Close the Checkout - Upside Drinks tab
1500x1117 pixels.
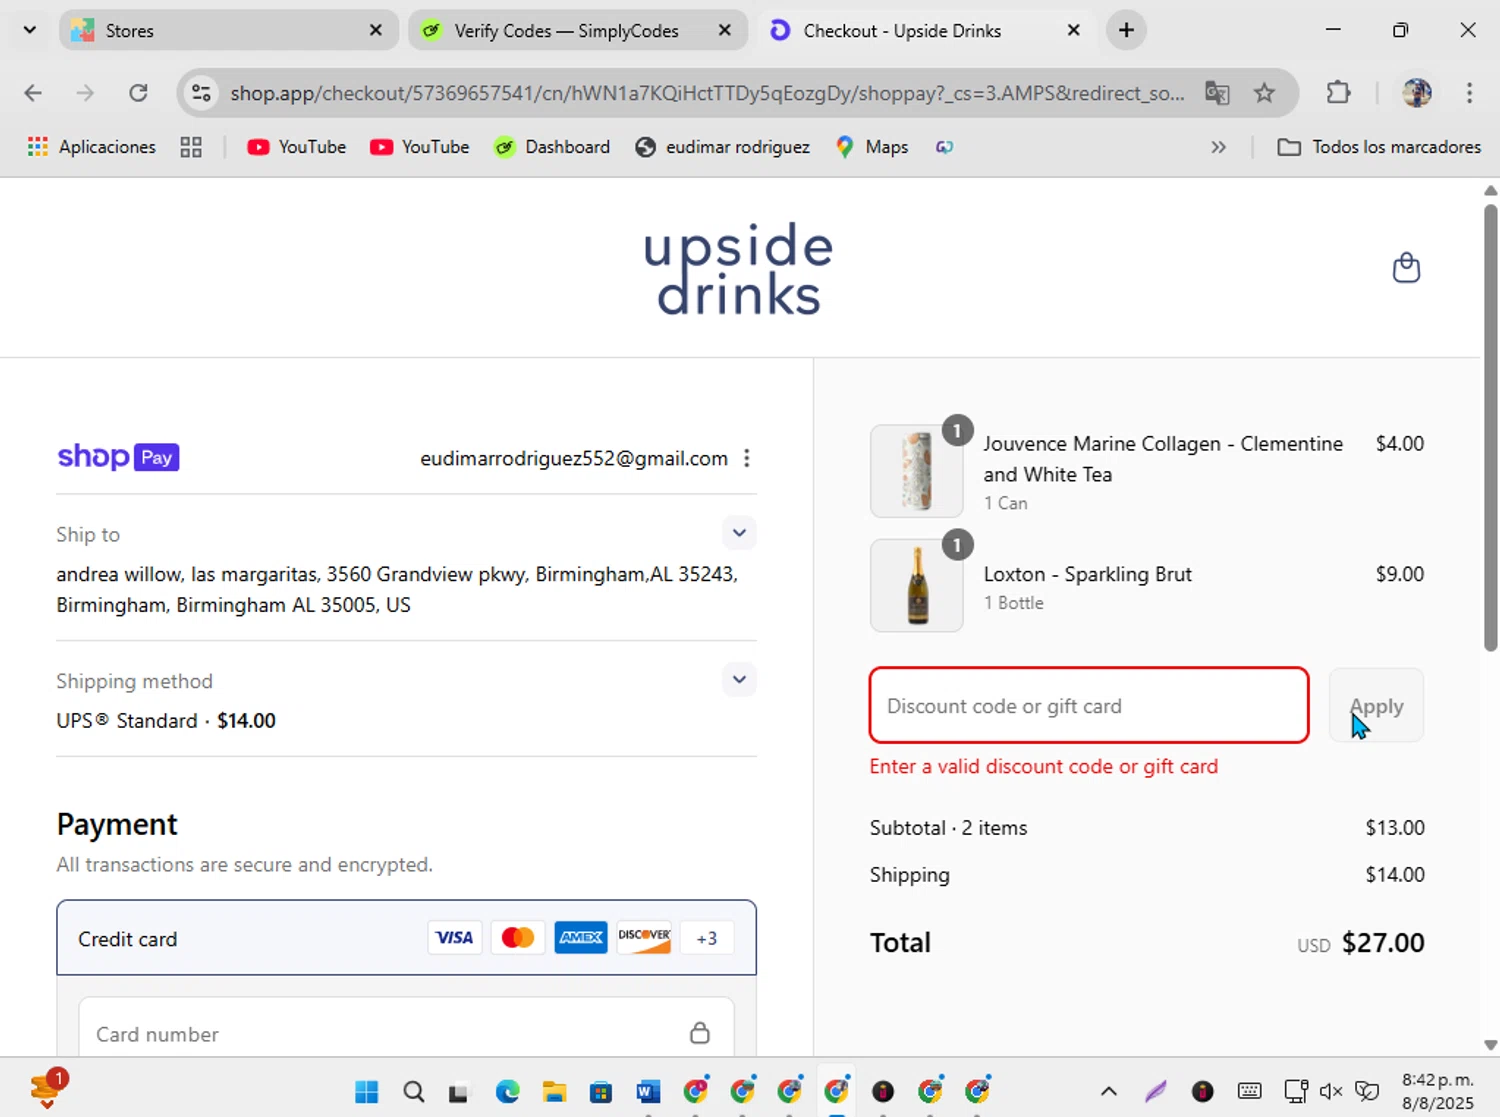coord(1073,30)
